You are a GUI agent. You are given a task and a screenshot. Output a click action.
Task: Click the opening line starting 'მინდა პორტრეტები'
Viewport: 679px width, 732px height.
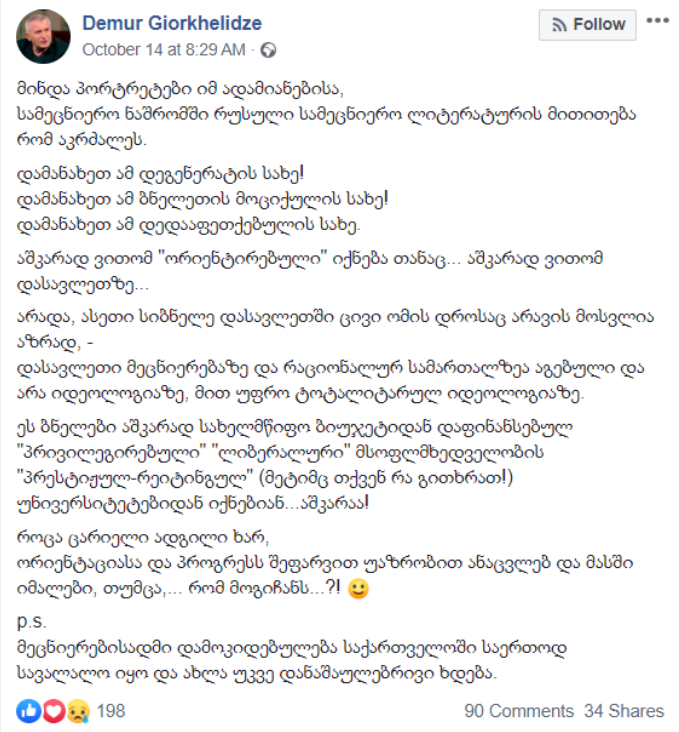tap(180, 89)
